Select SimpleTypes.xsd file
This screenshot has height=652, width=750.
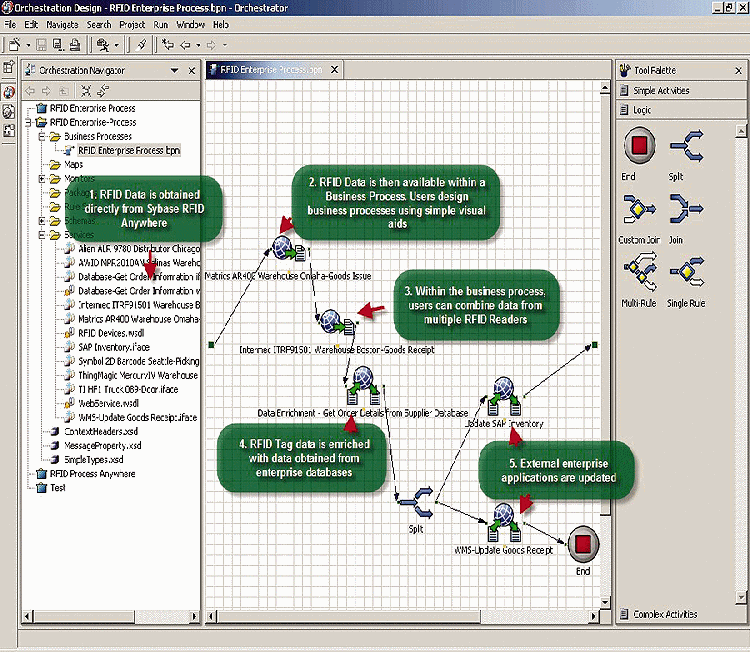click(94, 460)
